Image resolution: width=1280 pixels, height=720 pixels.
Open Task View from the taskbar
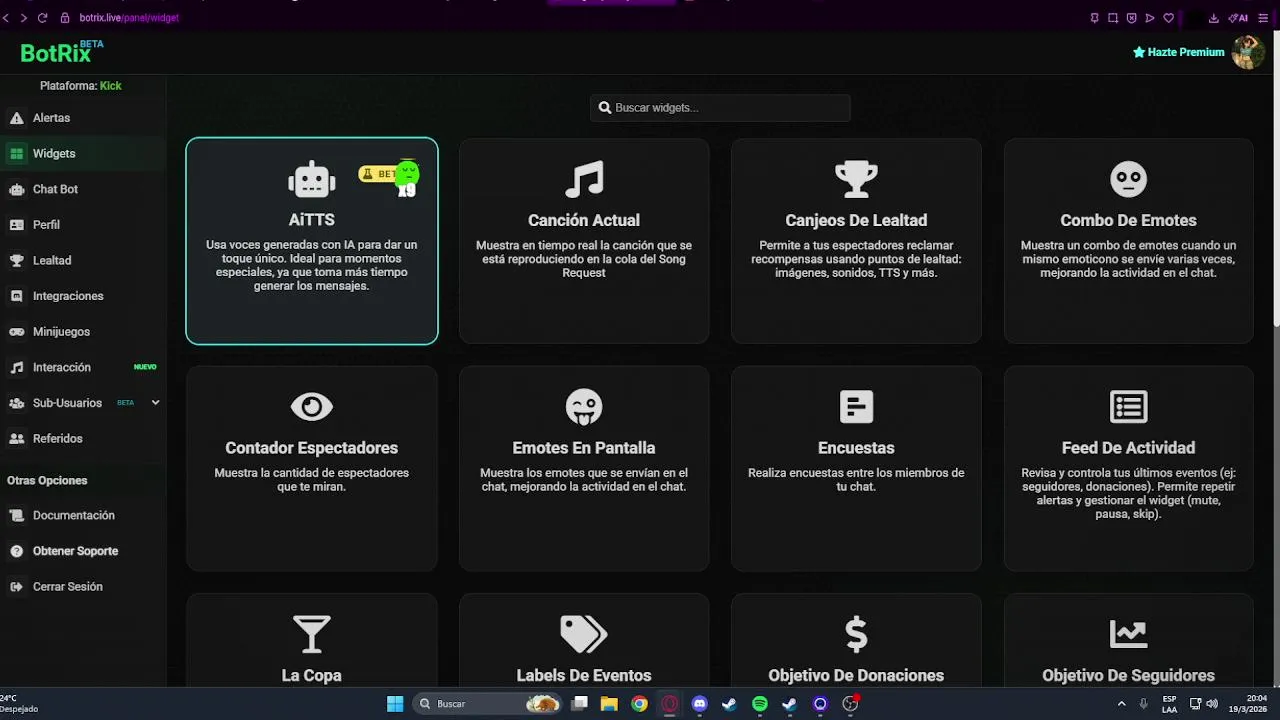(x=579, y=704)
